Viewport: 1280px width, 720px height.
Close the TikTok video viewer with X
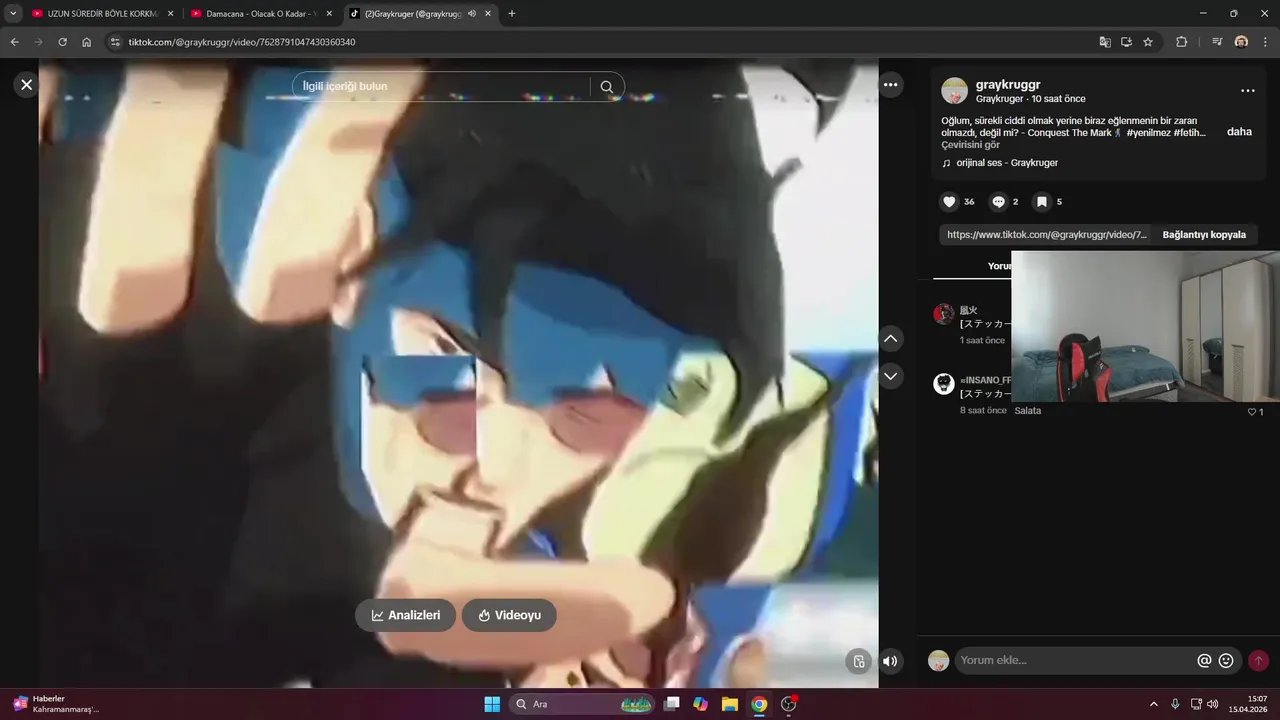(27, 85)
